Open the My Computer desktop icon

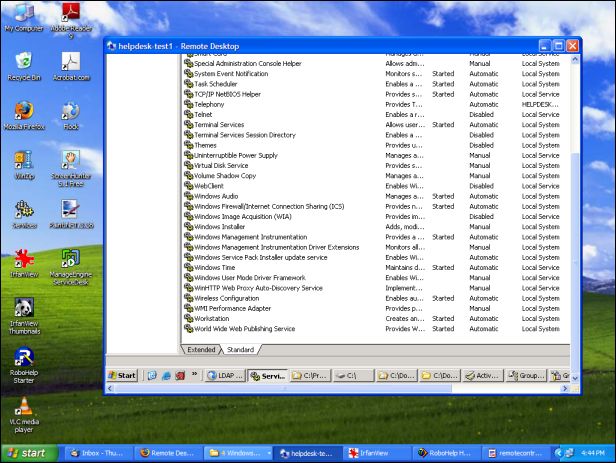pos(23,14)
